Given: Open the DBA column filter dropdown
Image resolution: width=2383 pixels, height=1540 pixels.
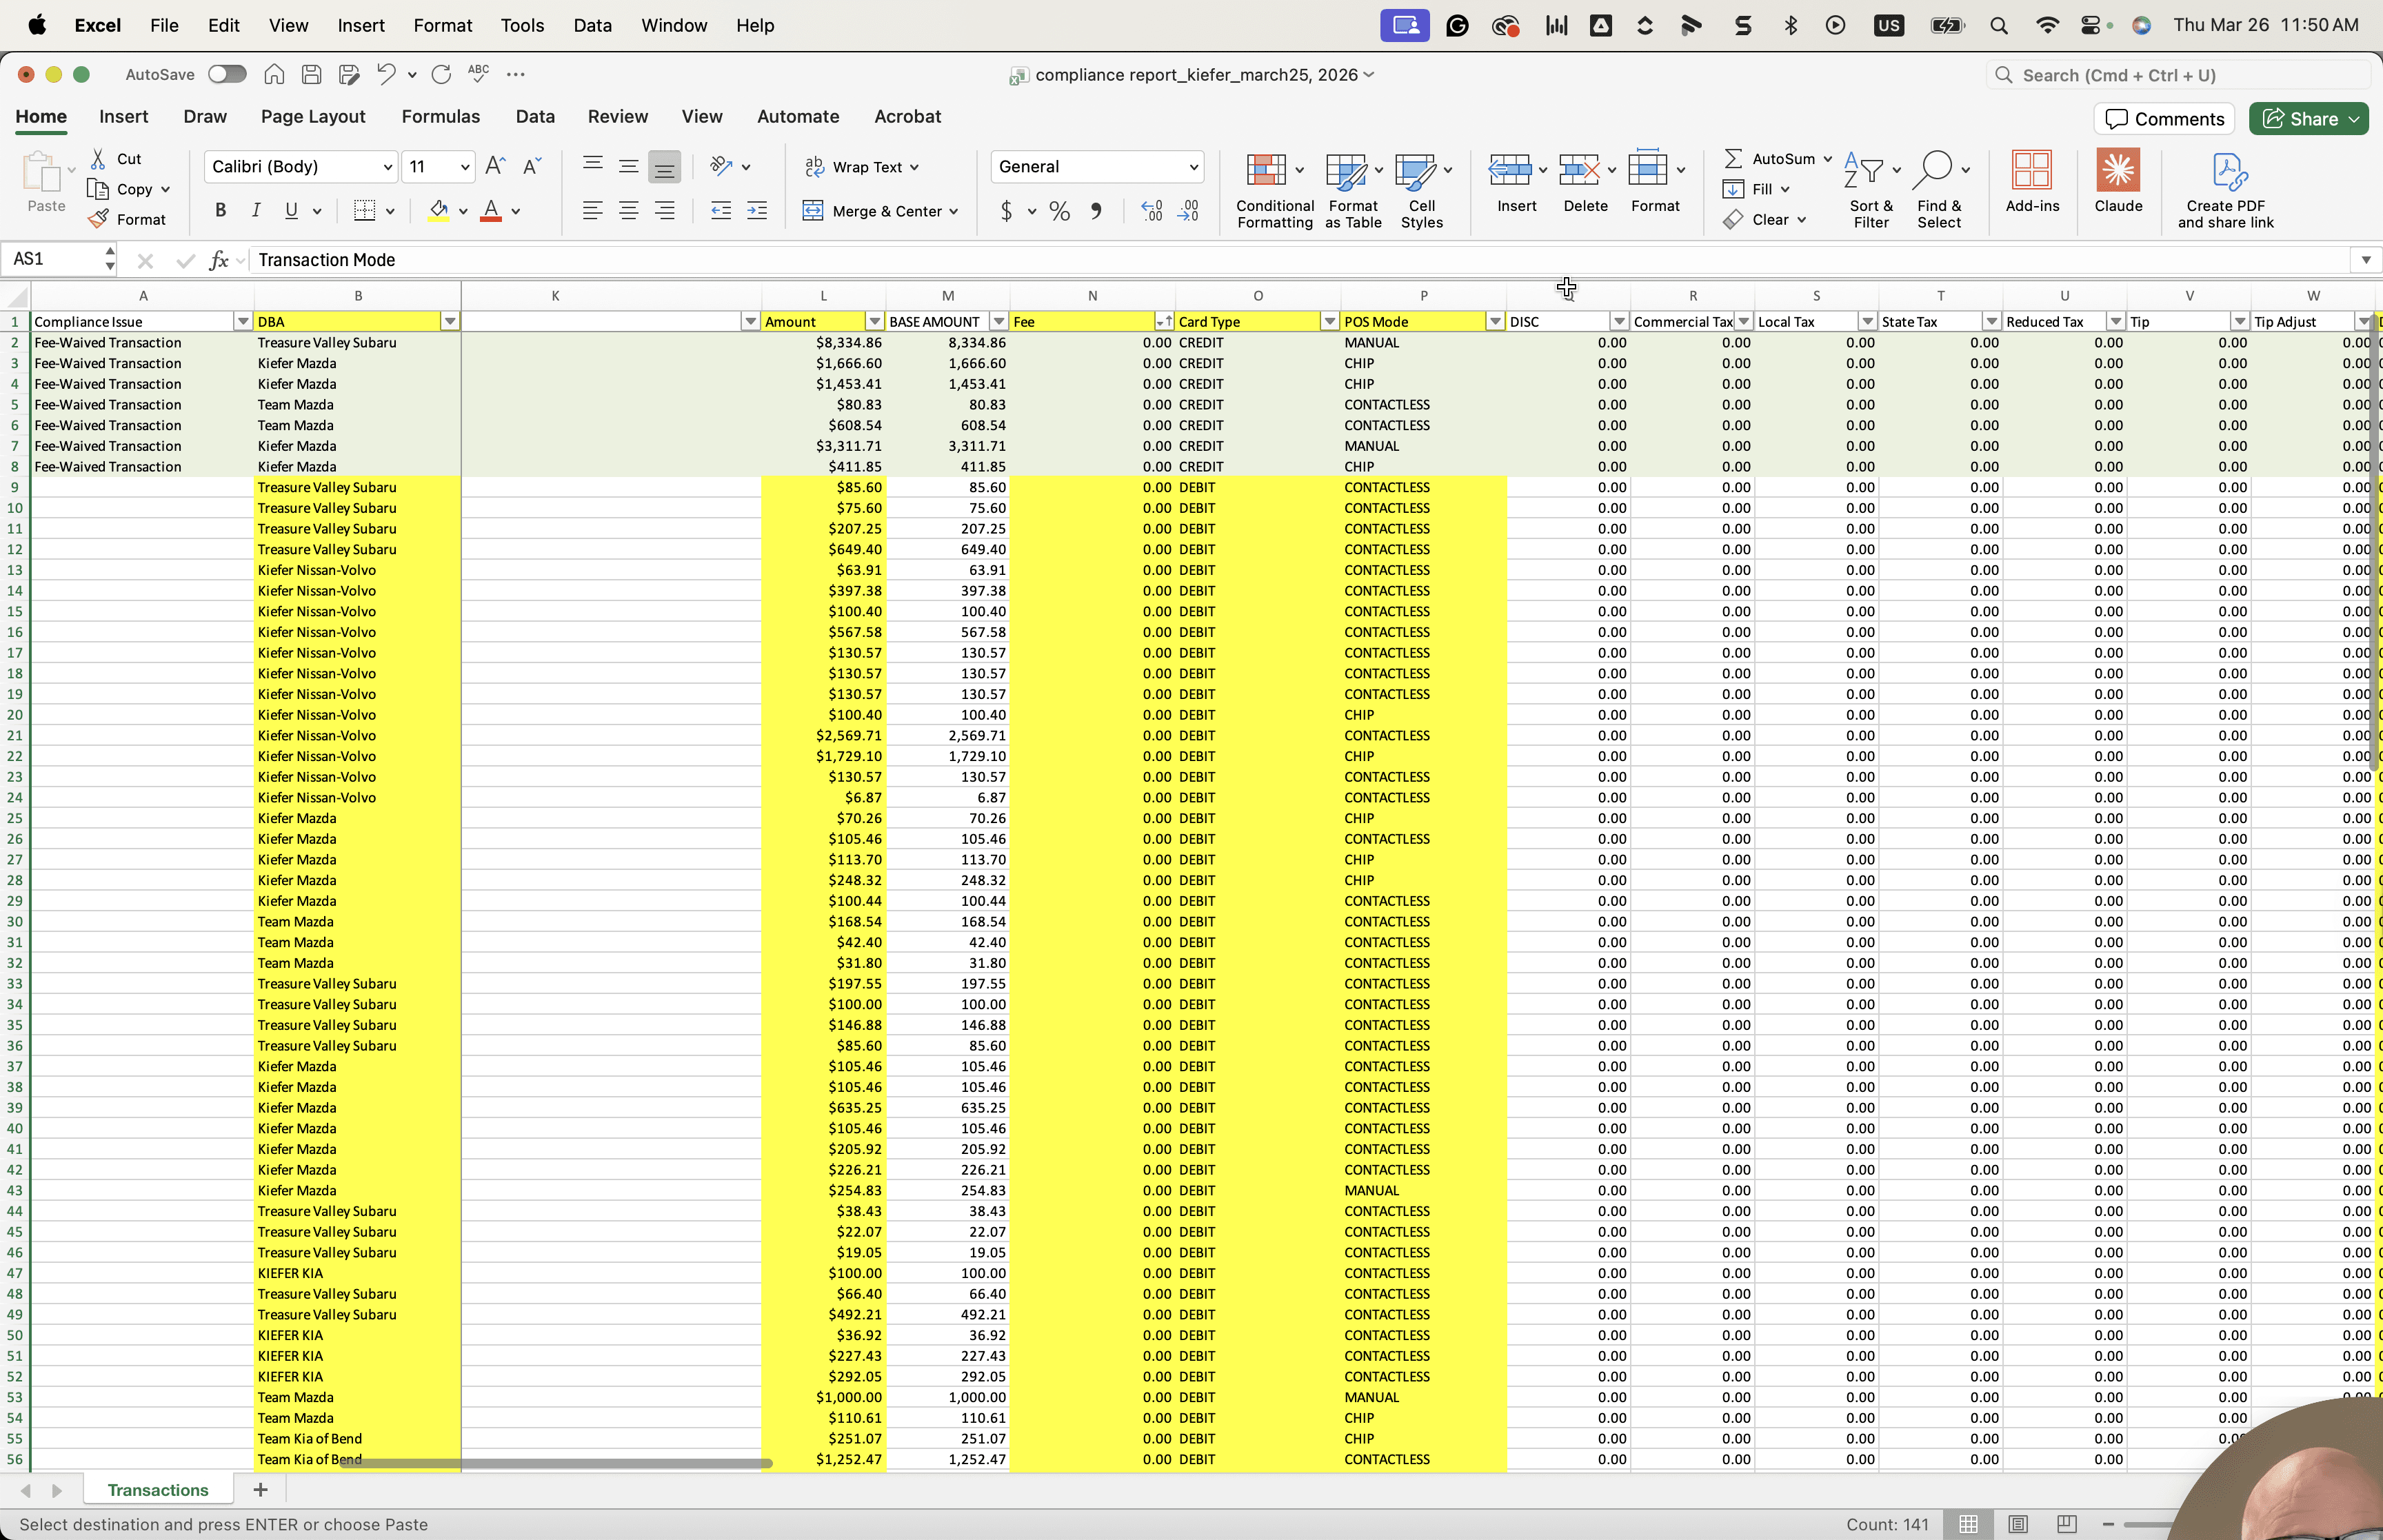Looking at the screenshot, I should click(x=450, y=321).
